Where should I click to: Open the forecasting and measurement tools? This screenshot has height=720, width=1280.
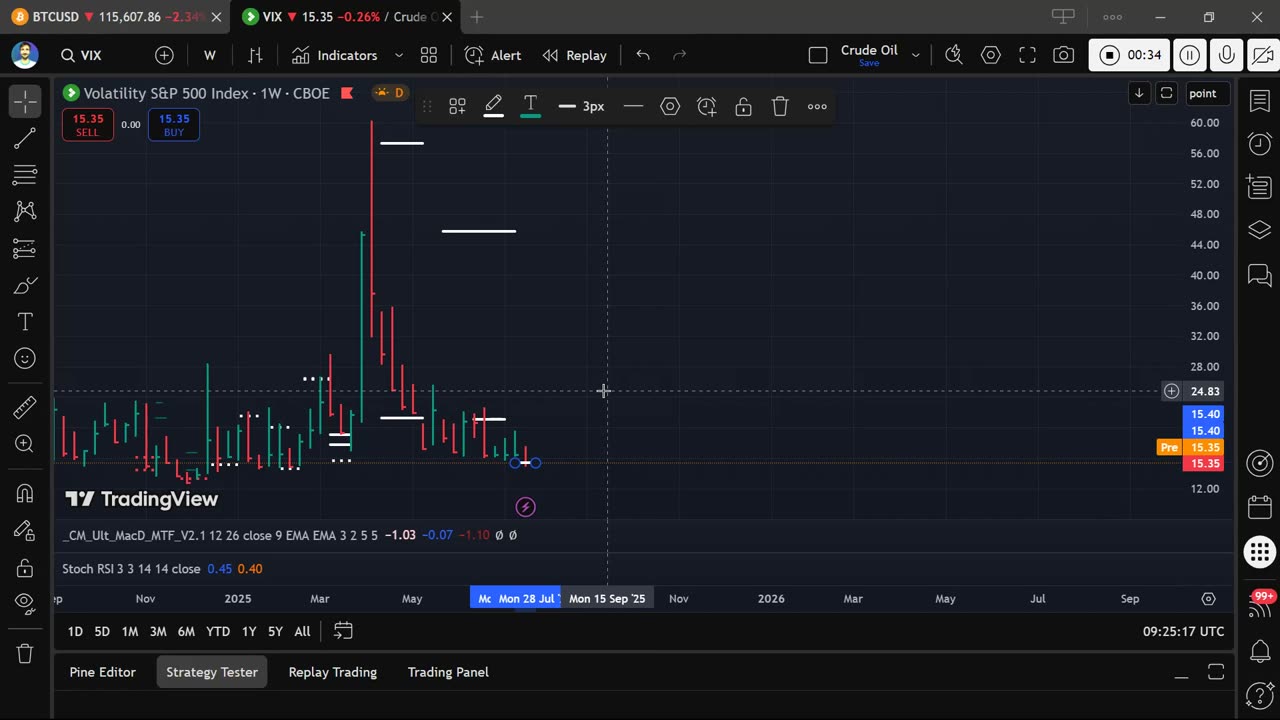pyautogui.click(x=25, y=248)
